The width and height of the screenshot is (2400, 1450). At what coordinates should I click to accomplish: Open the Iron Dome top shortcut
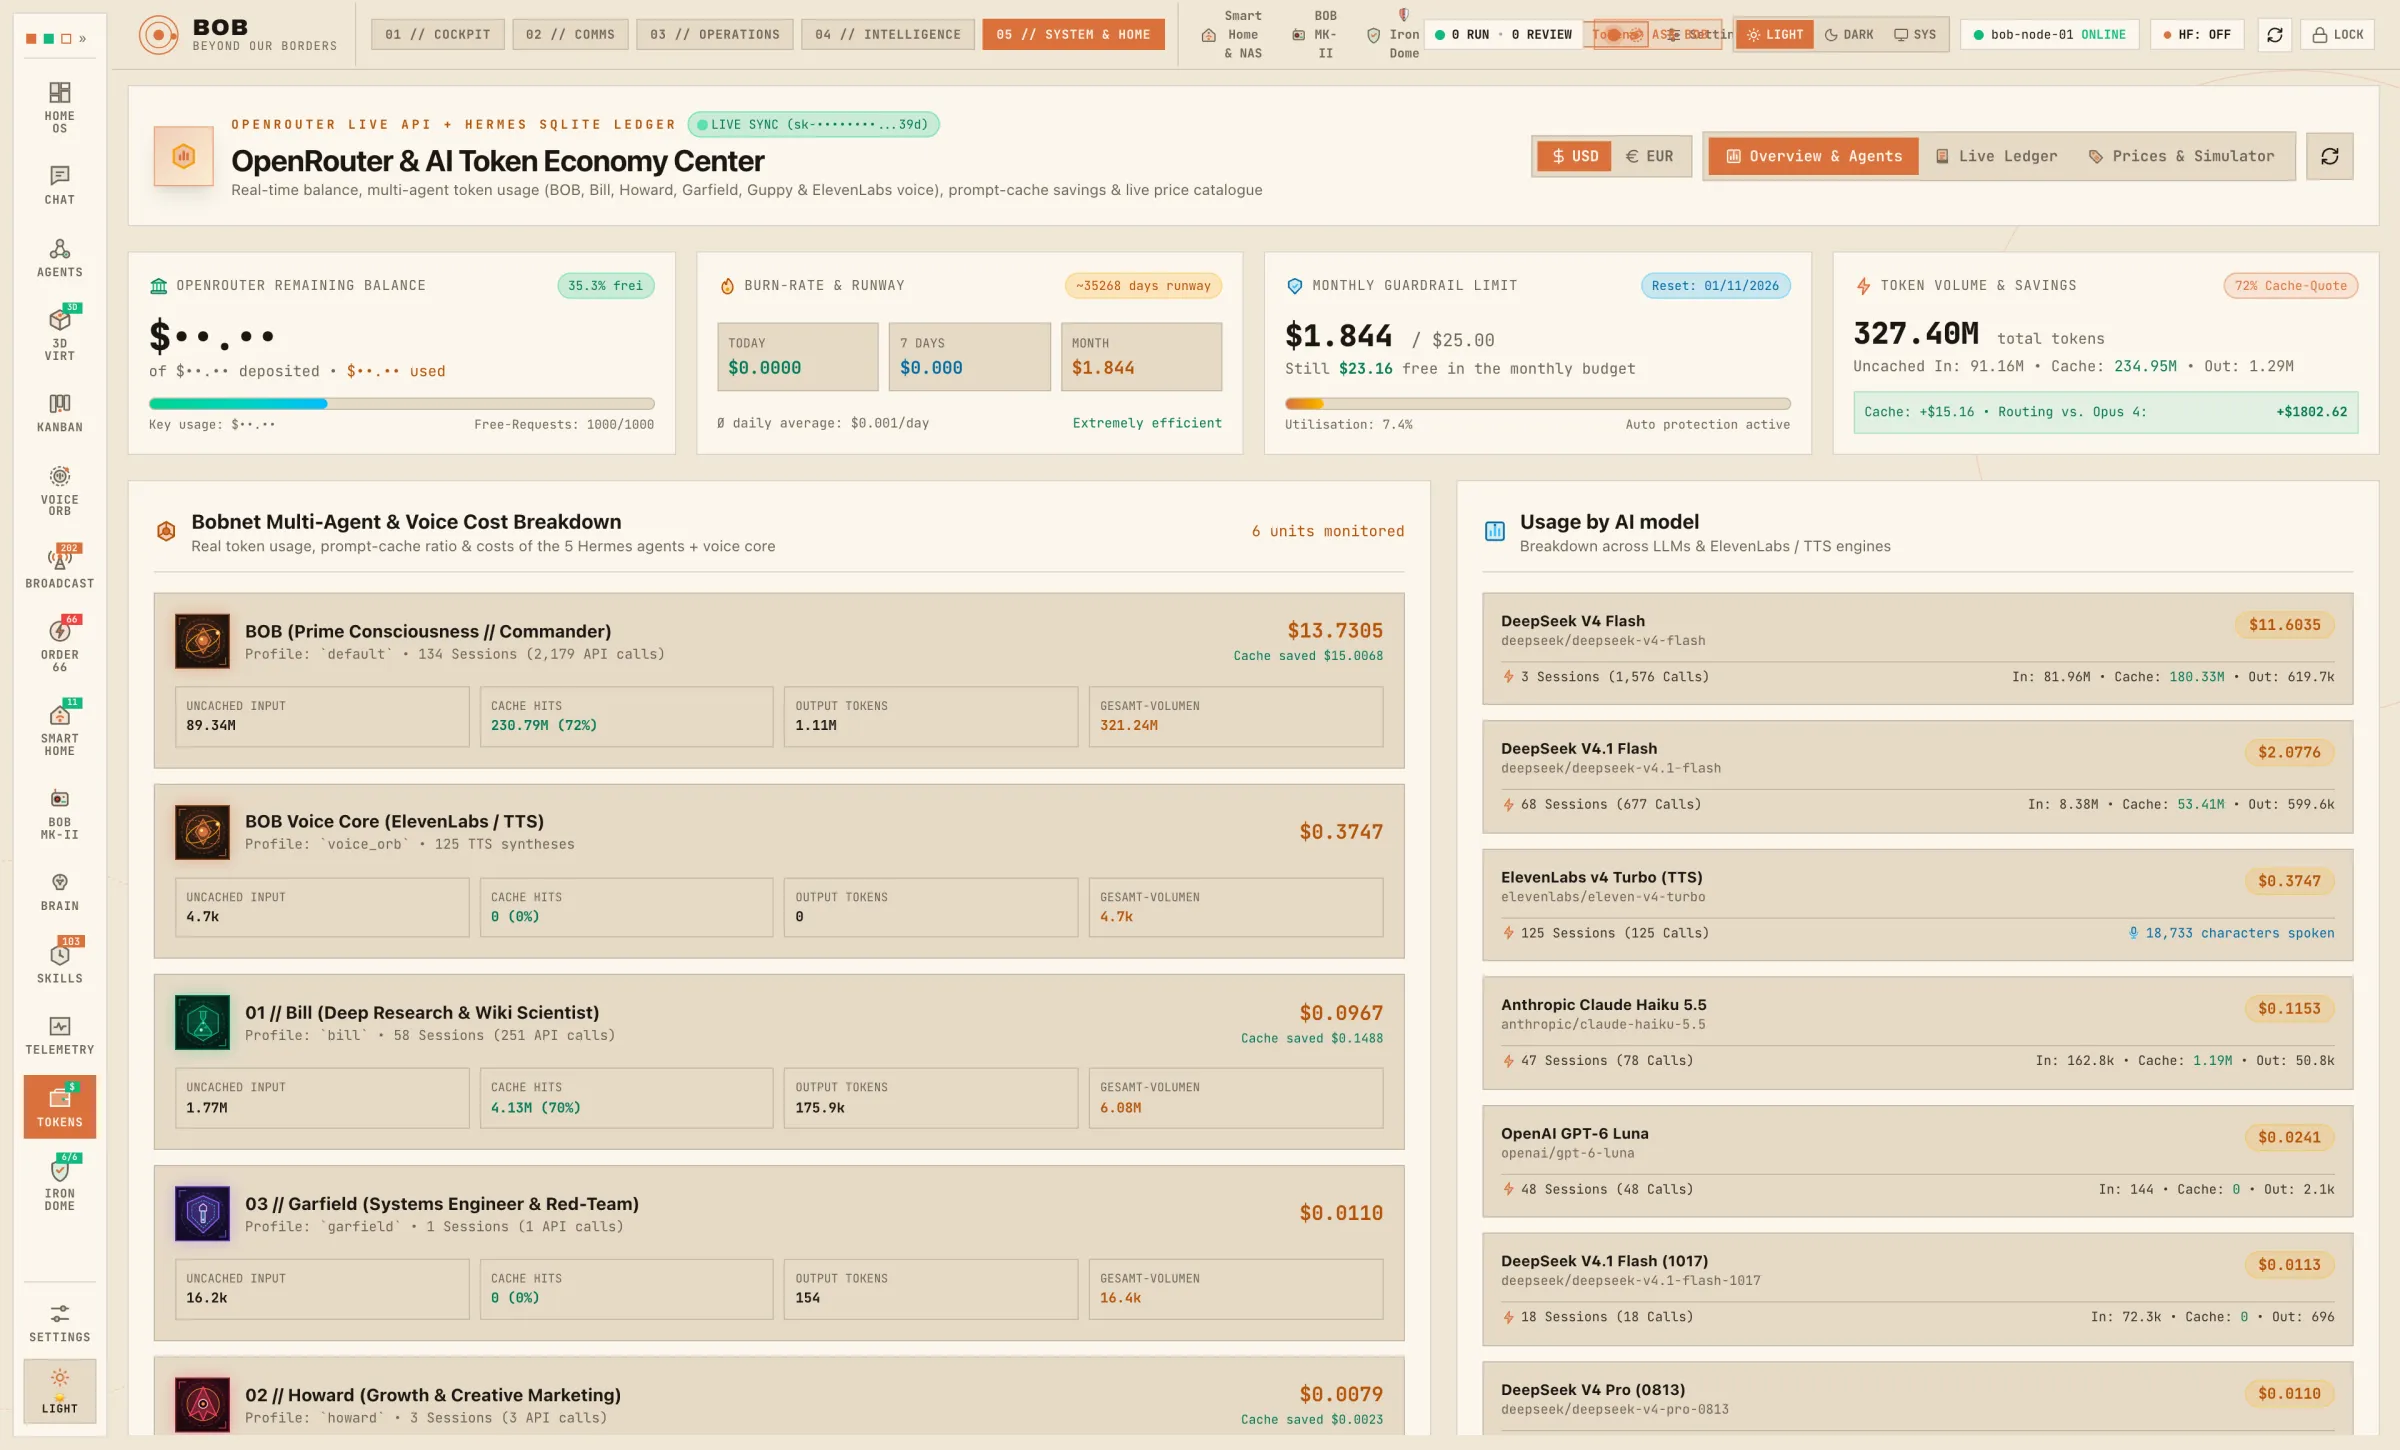pyautogui.click(x=1394, y=35)
